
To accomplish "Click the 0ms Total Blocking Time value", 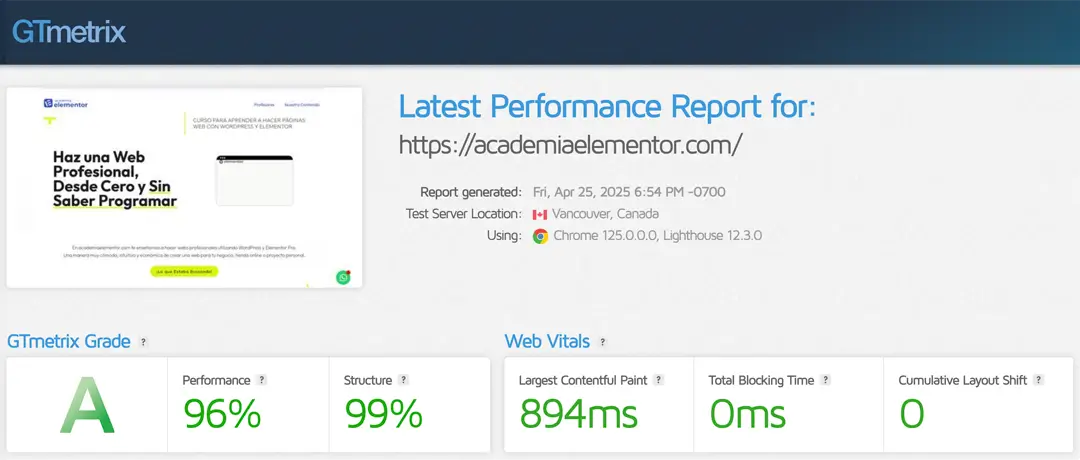I will 748,414.
